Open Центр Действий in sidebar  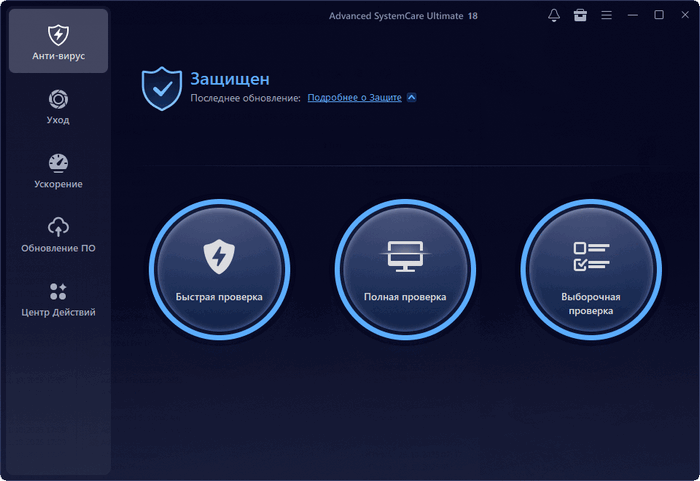point(58,299)
